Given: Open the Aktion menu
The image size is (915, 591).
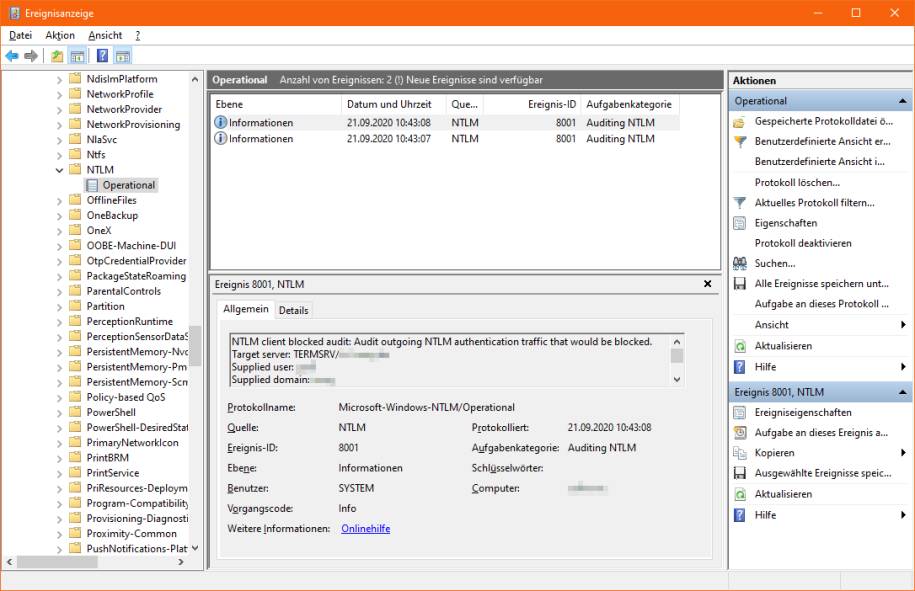Looking at the screenshot, I should 60,36.
